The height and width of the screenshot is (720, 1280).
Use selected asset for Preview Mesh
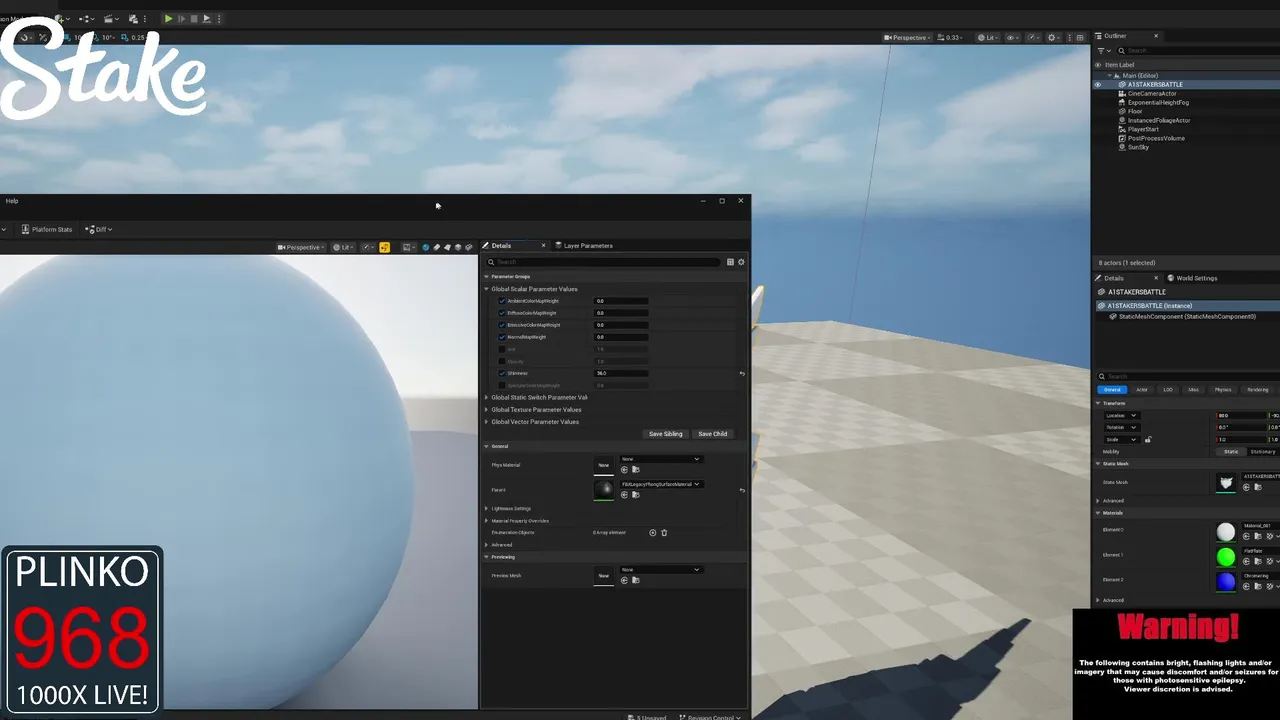coord(625,580)
